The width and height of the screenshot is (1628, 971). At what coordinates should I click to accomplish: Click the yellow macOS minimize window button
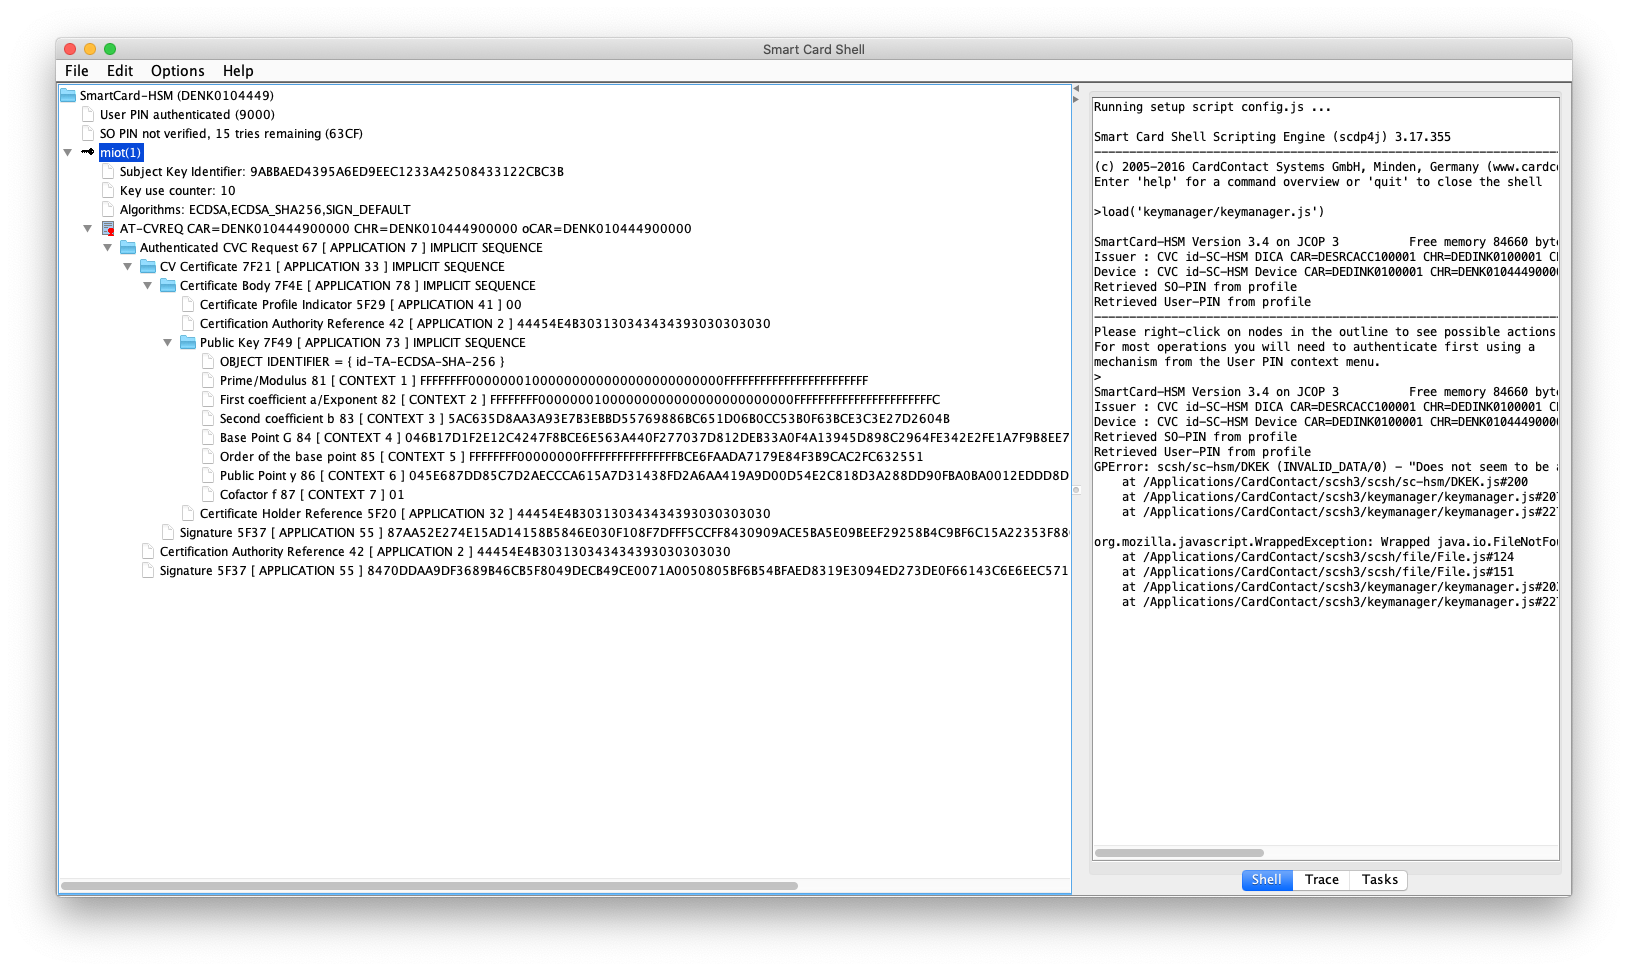[90, 49]
